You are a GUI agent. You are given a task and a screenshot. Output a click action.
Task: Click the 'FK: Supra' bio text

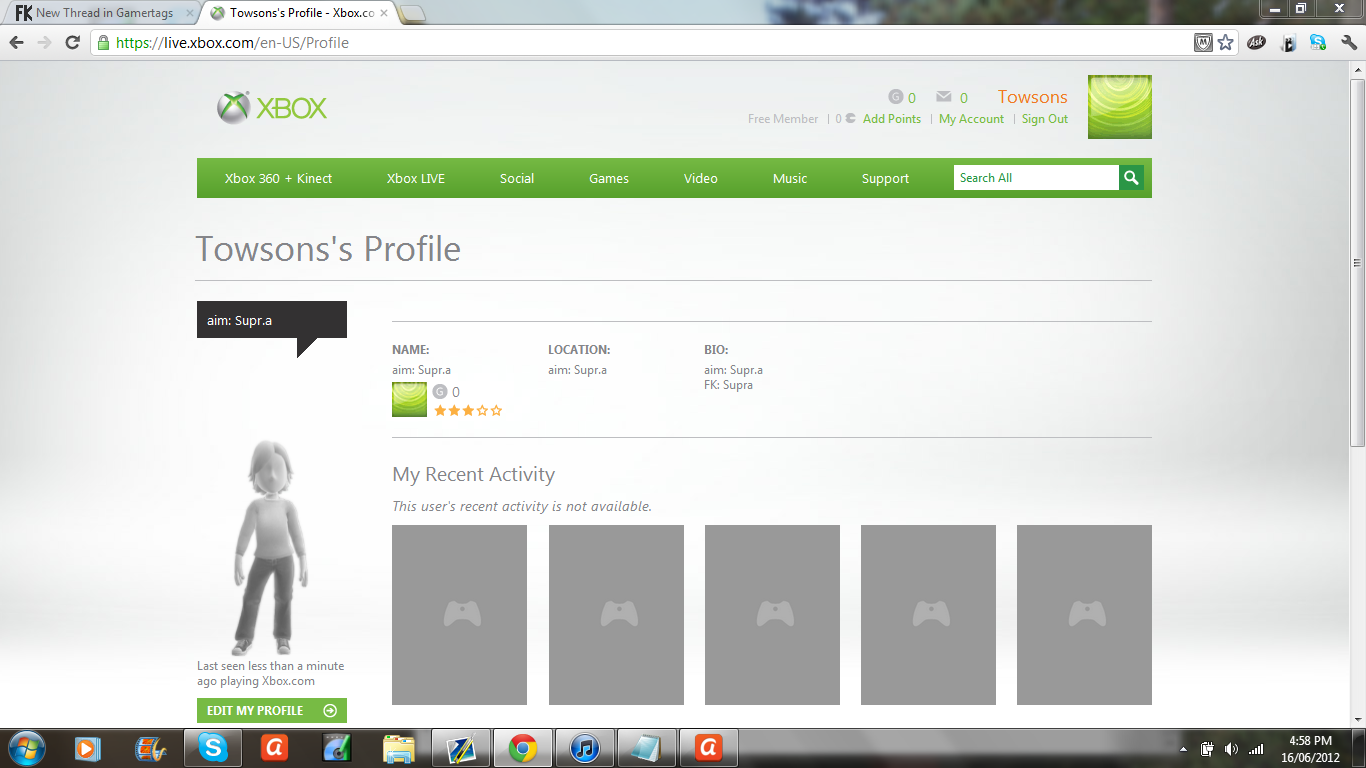(728, 385)
